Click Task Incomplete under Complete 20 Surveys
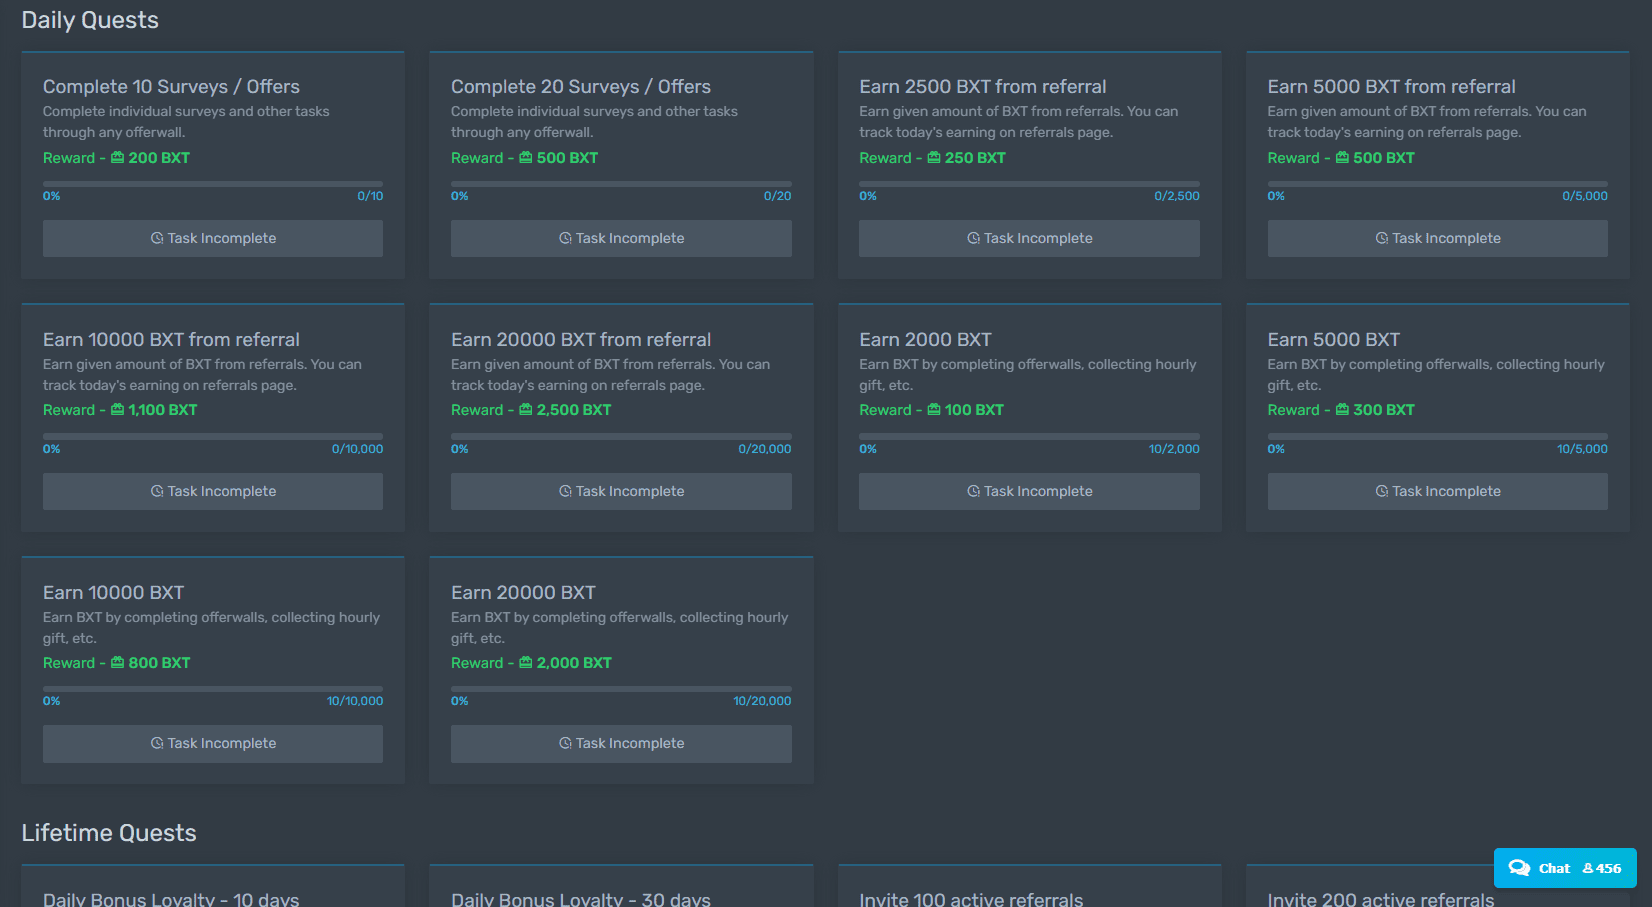Image resolution: width=1652 pixels, height=907 pixels. 621,238
